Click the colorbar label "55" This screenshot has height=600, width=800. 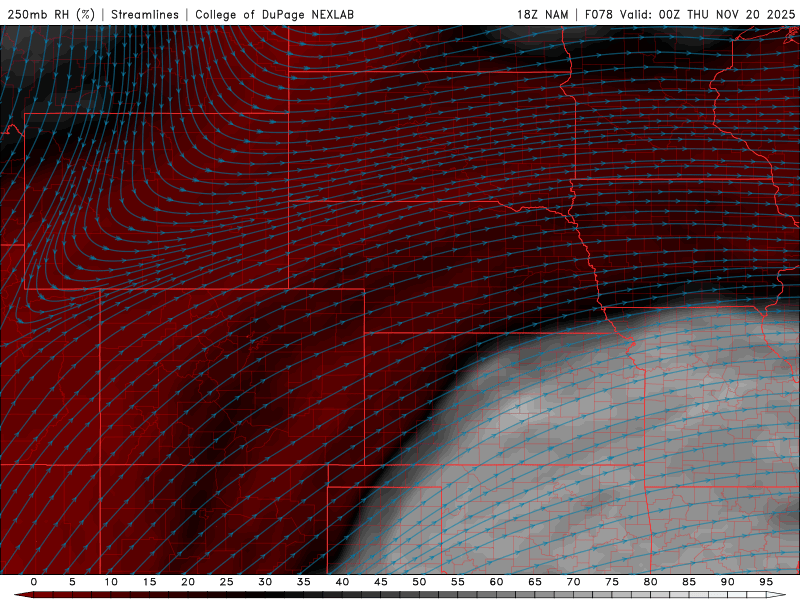(x=458, y=582)
